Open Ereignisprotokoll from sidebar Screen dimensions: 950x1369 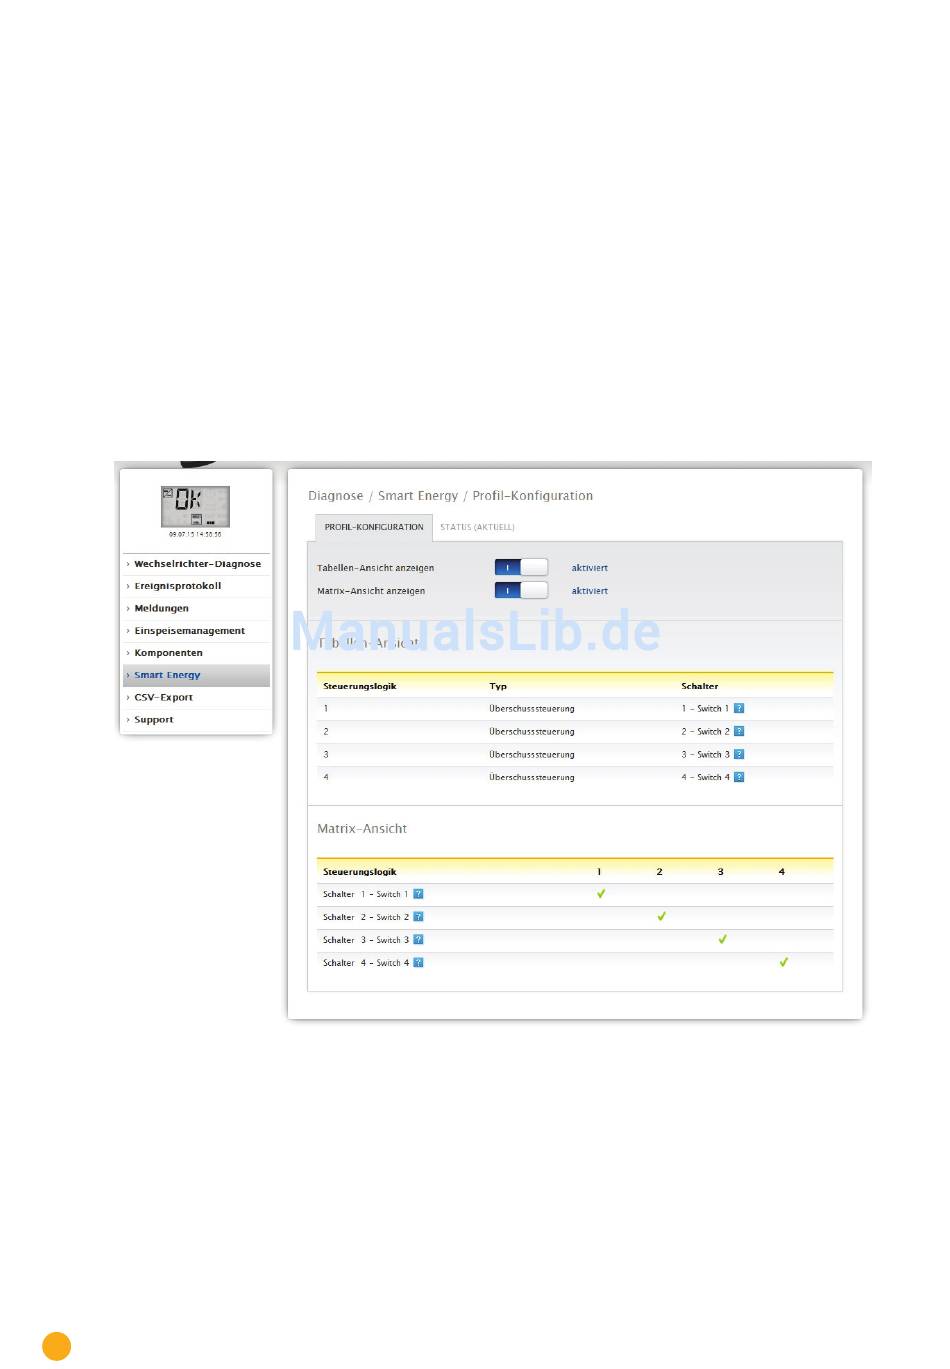177,586
